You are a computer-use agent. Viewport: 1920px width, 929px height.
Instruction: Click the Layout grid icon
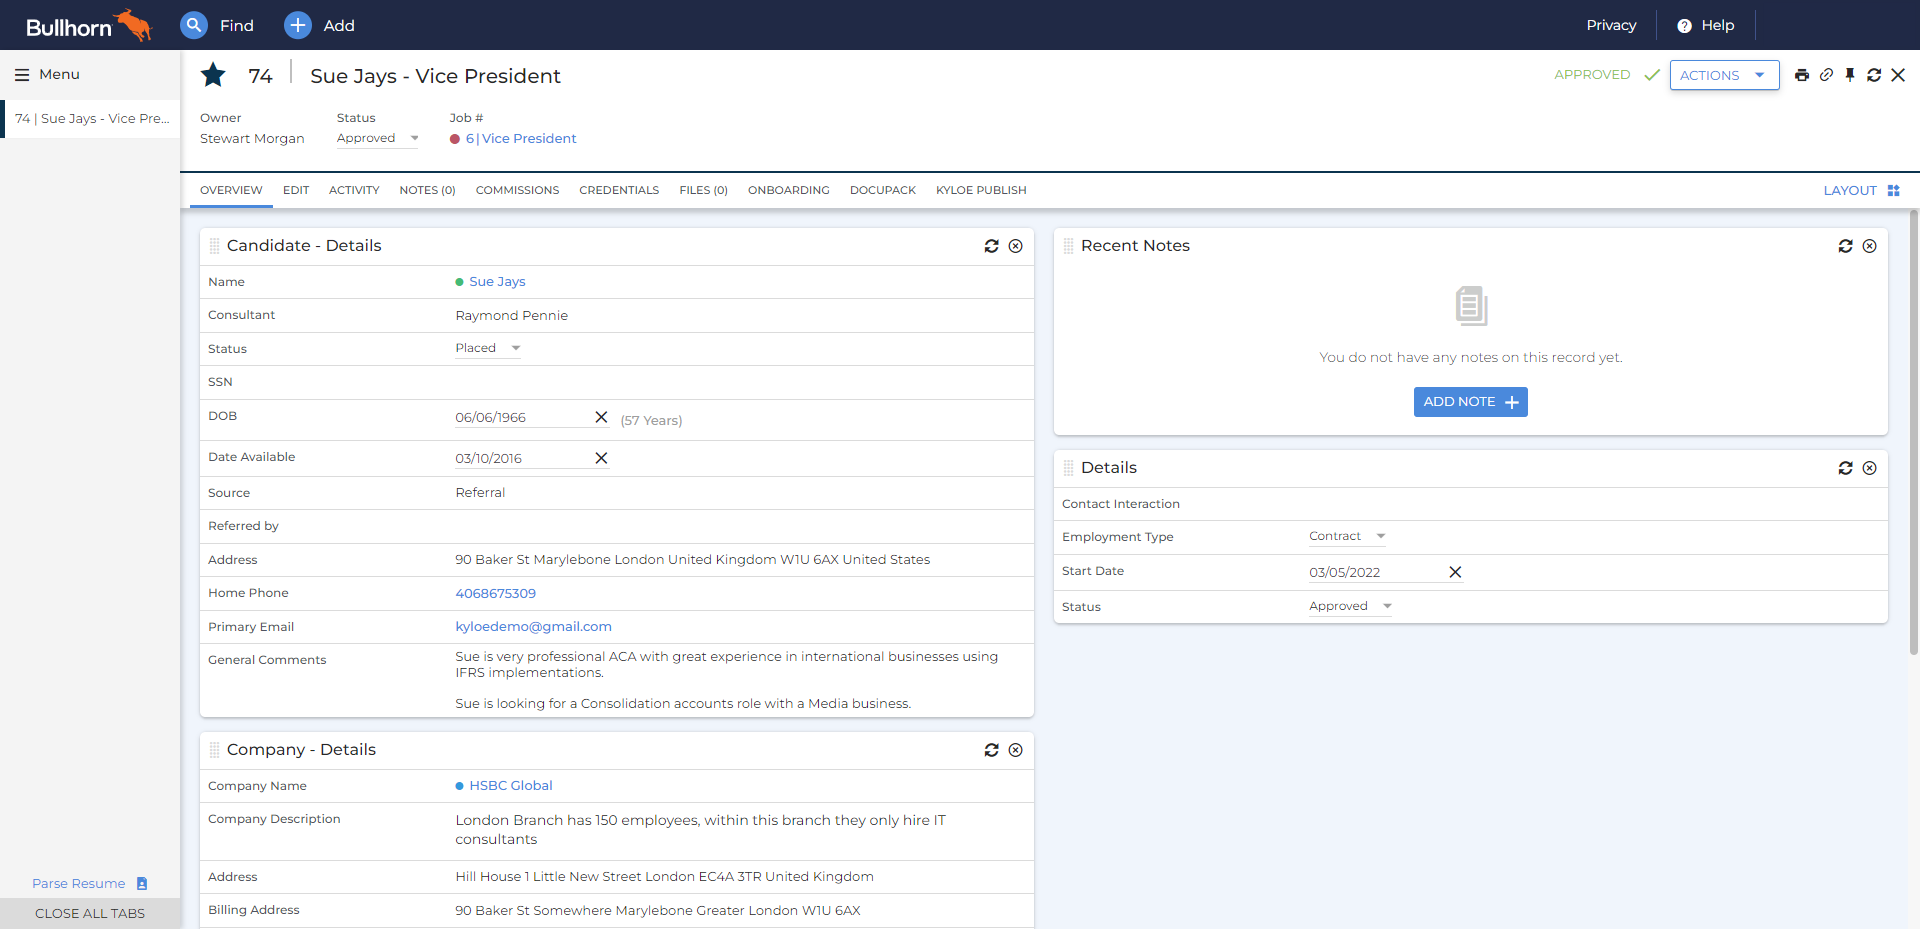(1893, 190)
